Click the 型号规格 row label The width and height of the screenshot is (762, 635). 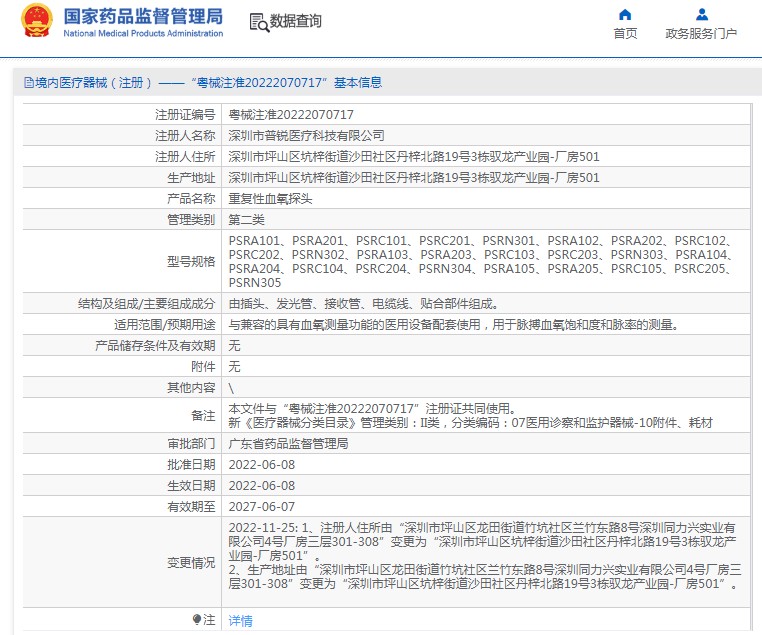[190, 262]
